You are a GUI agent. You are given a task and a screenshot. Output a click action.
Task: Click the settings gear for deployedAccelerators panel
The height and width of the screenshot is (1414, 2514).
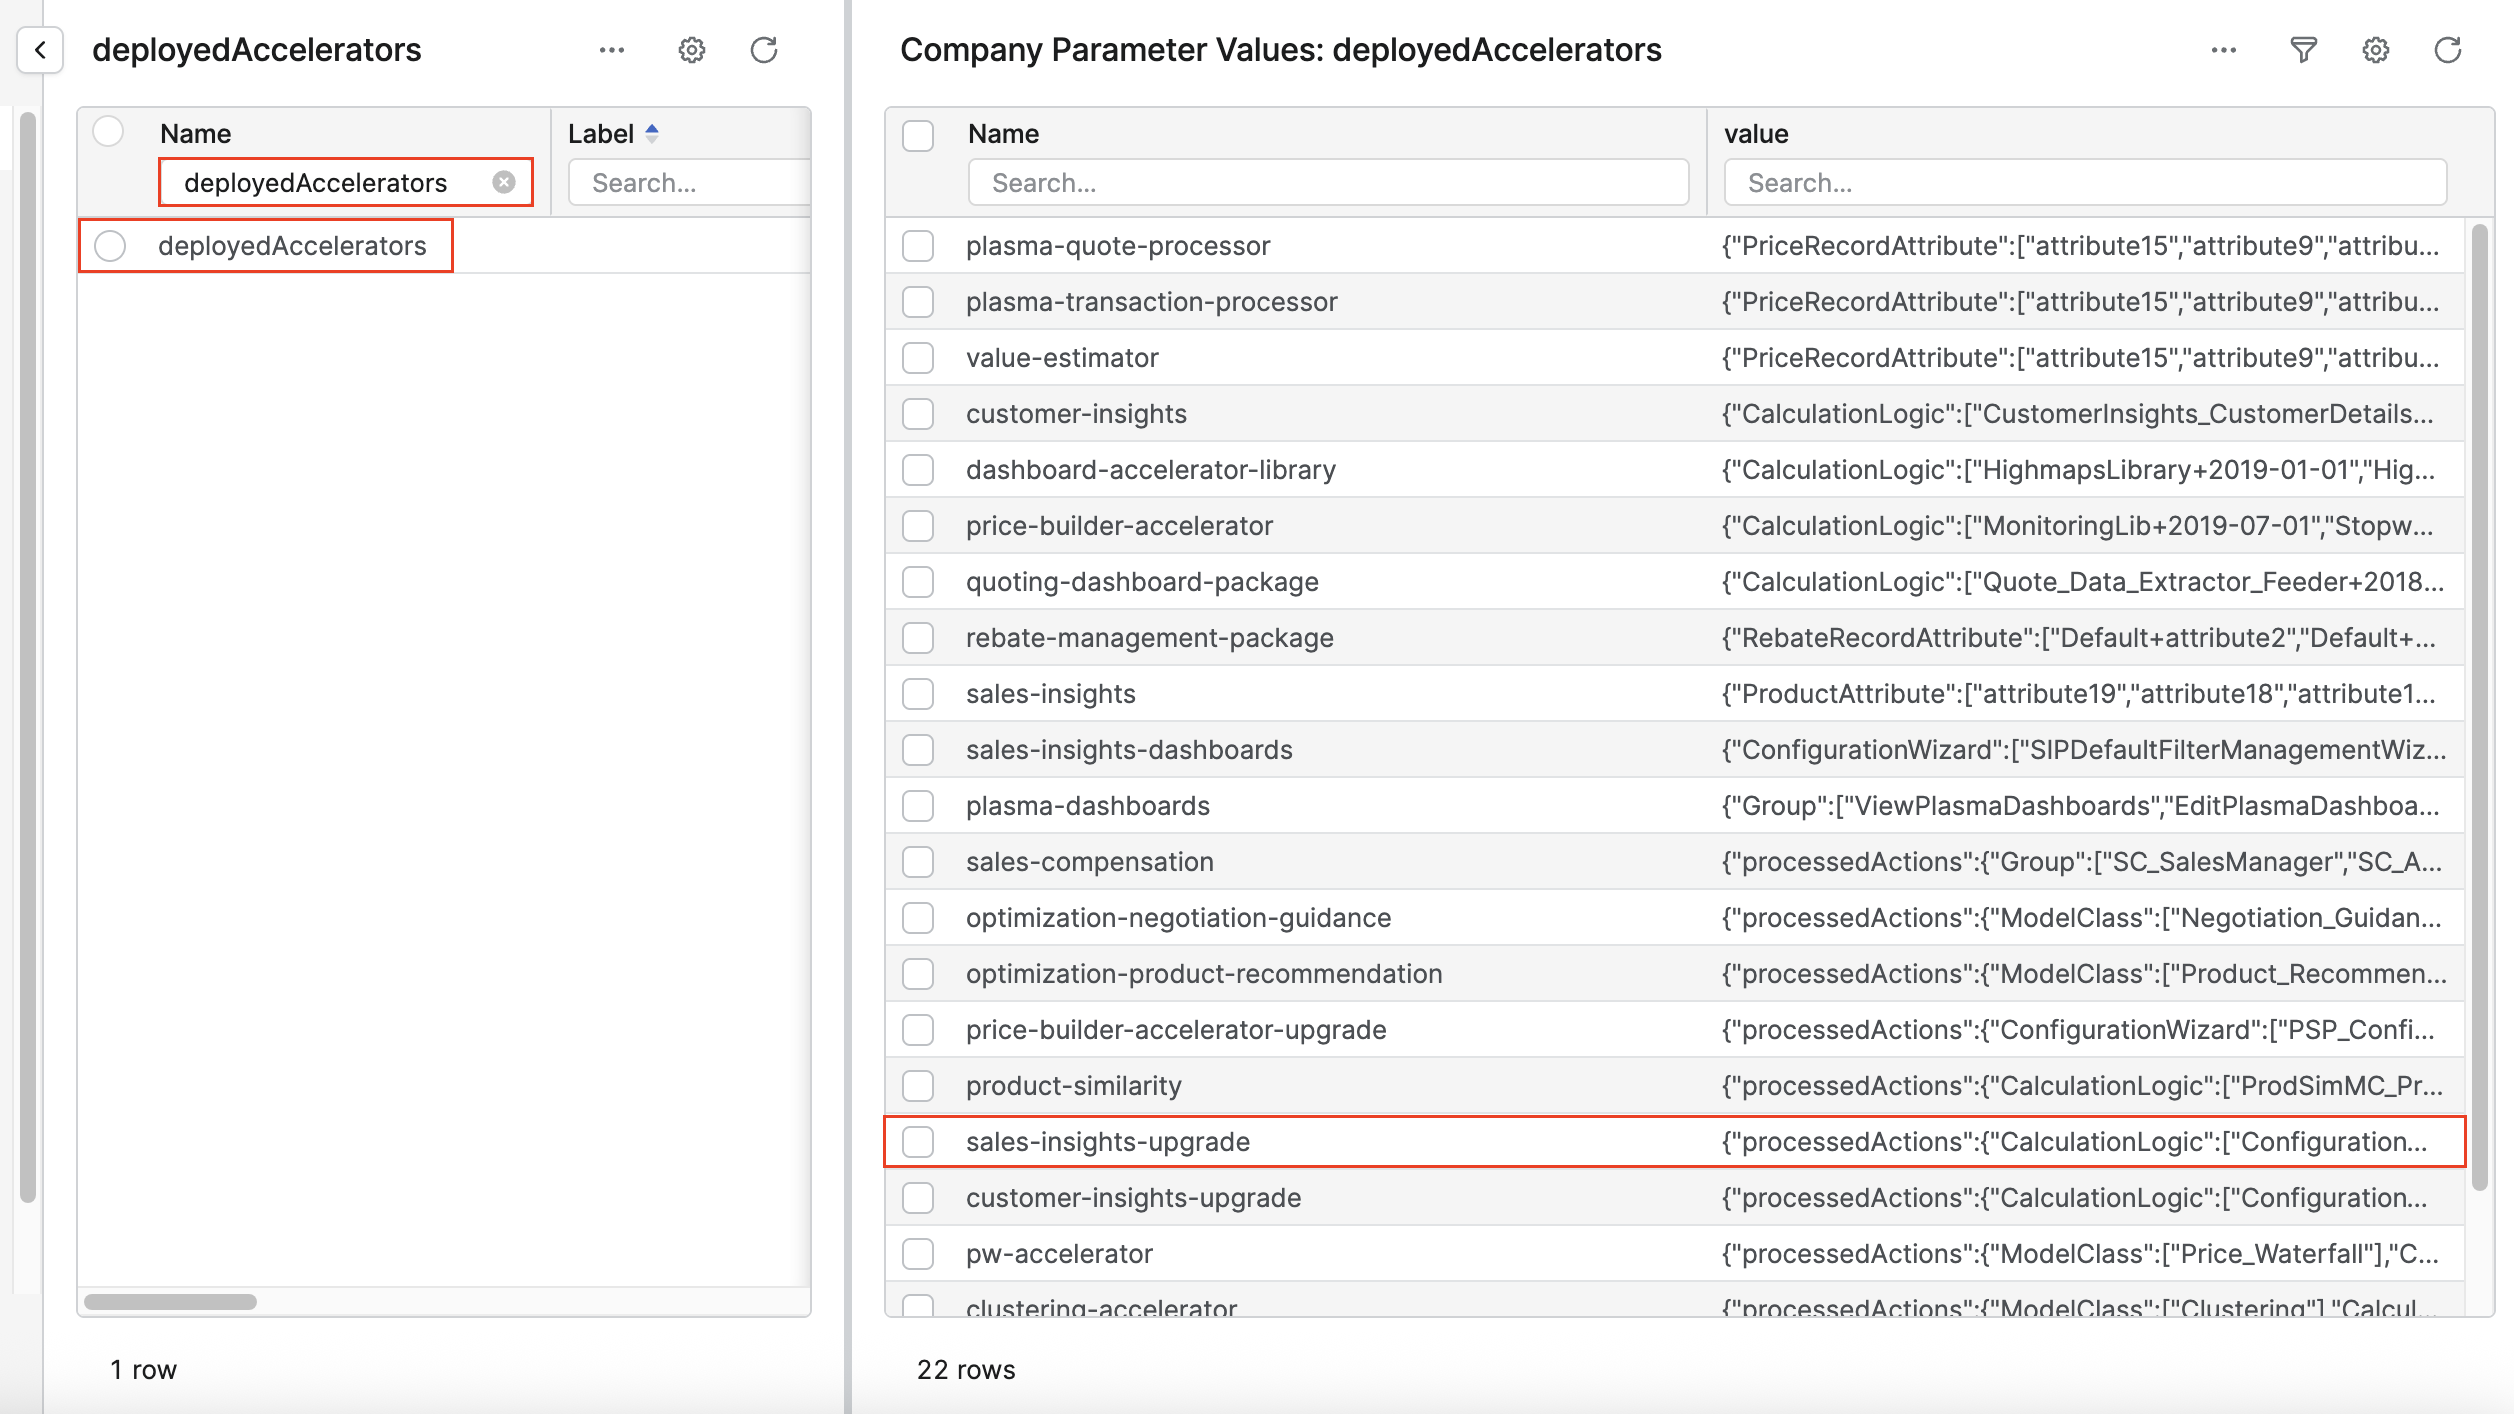pyautogui.click(x=691, y=50)
